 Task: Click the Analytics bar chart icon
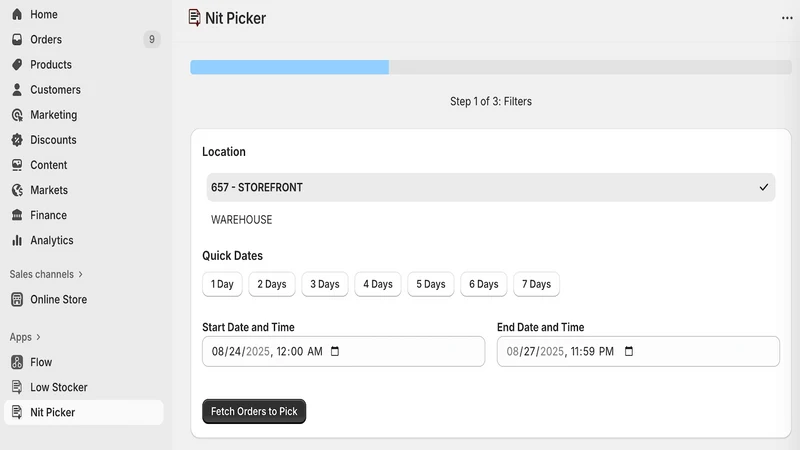click(x=17, y=240)
